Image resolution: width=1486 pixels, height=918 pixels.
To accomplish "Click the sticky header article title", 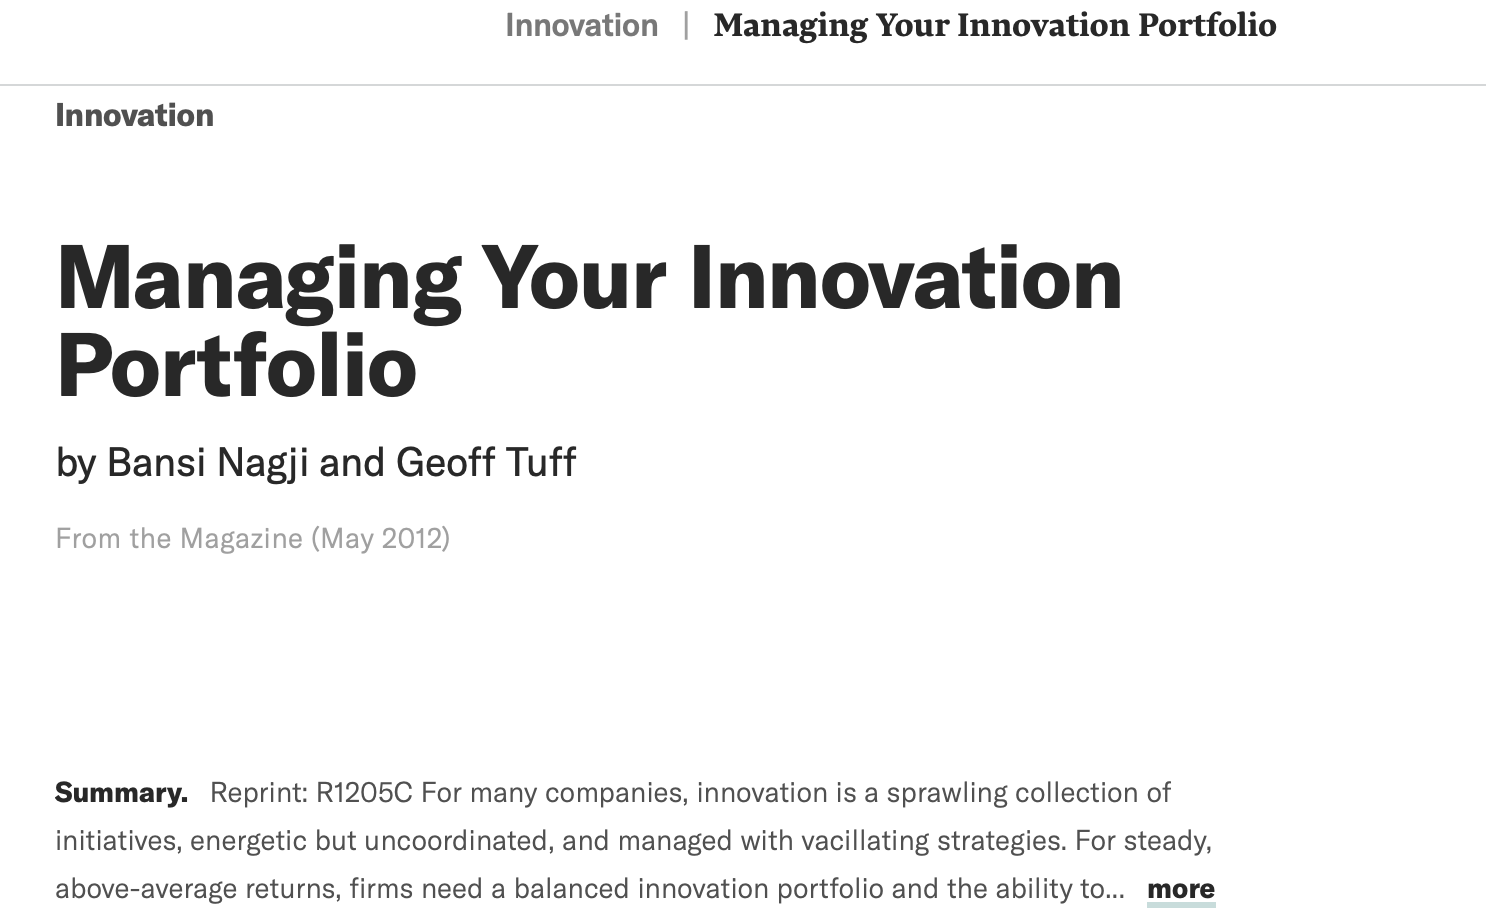I will (x=995, y=25).
